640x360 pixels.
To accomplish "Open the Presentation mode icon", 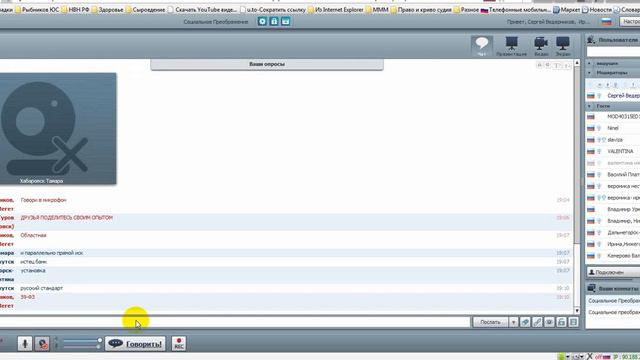I will 511,46.
